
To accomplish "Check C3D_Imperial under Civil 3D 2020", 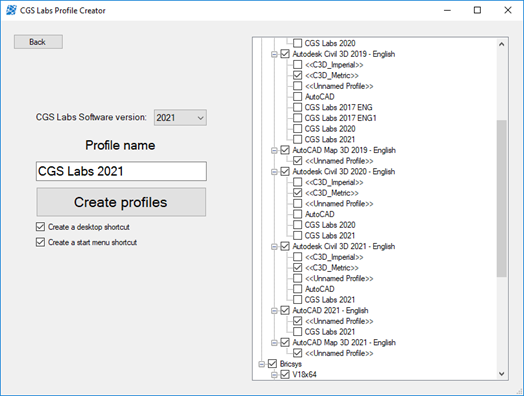I will 297,182.
